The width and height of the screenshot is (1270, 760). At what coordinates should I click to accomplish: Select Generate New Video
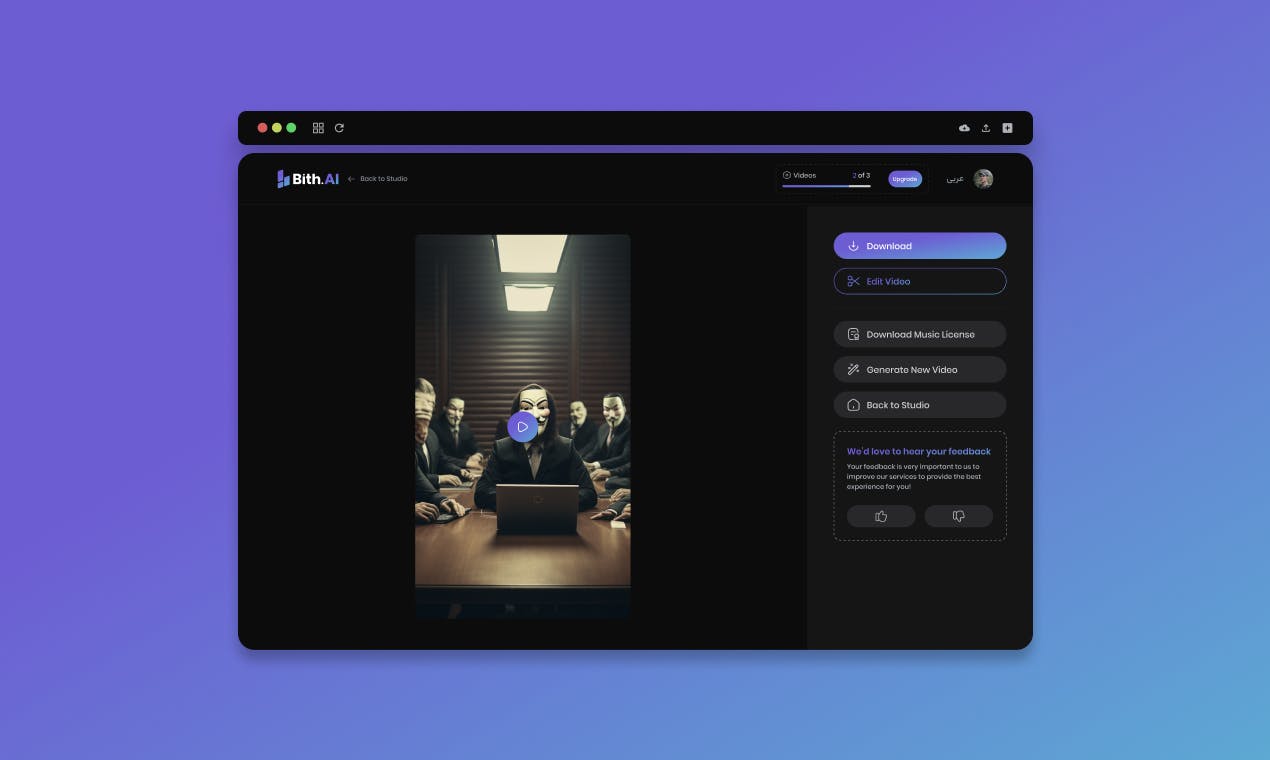pyautogui.click(x=920, y=369)
